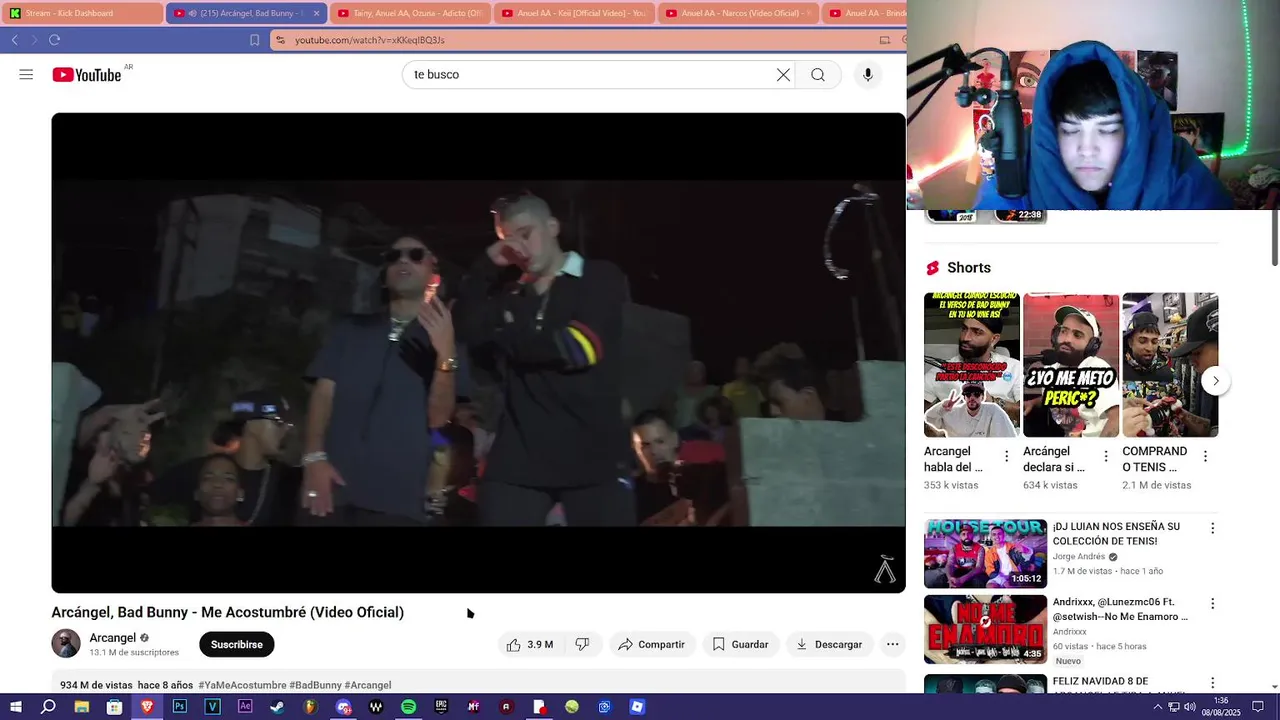This screenshot has height=720, width=1280.
Task: Switch to 'Tainy, Anuel AA, Ozuna - Adicto' tab
Action: click(x=410, y=13)
